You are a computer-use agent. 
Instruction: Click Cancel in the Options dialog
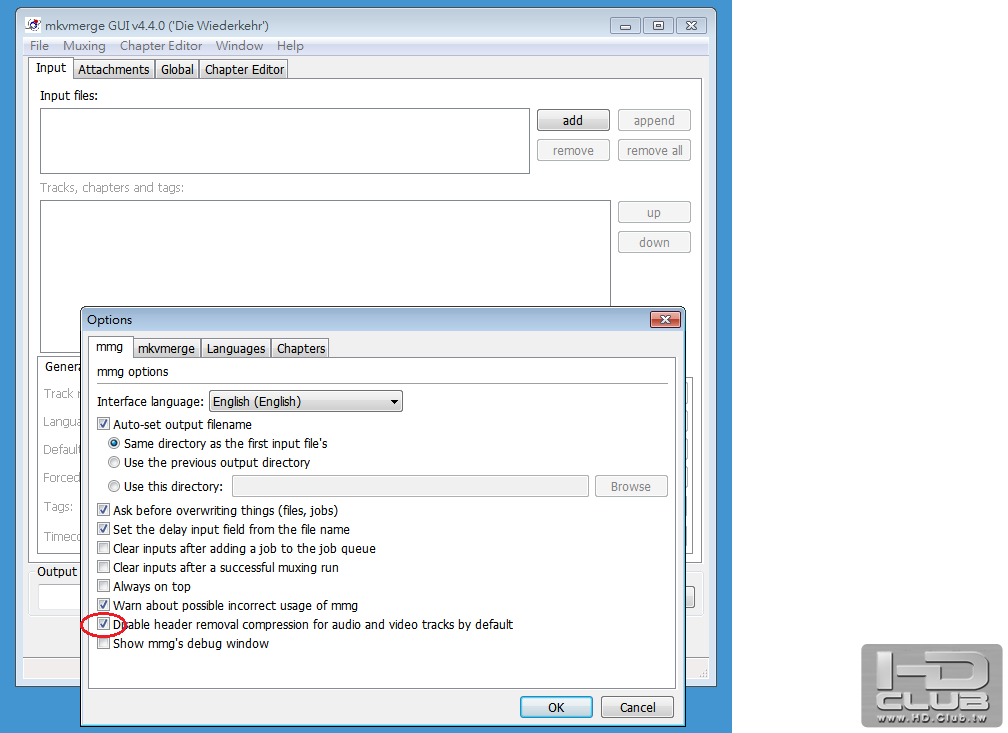pos(637,707)
